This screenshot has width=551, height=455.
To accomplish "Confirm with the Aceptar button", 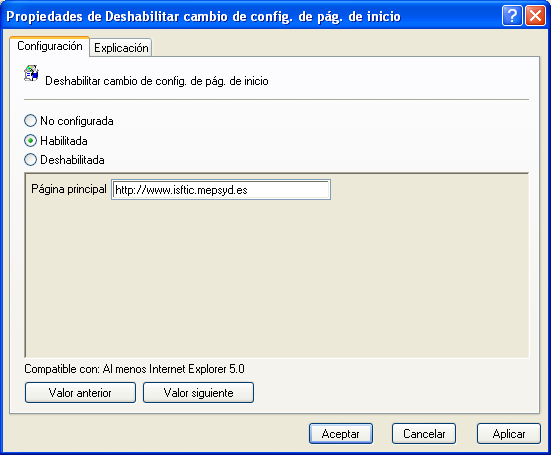I will click(x=341, y=434).
